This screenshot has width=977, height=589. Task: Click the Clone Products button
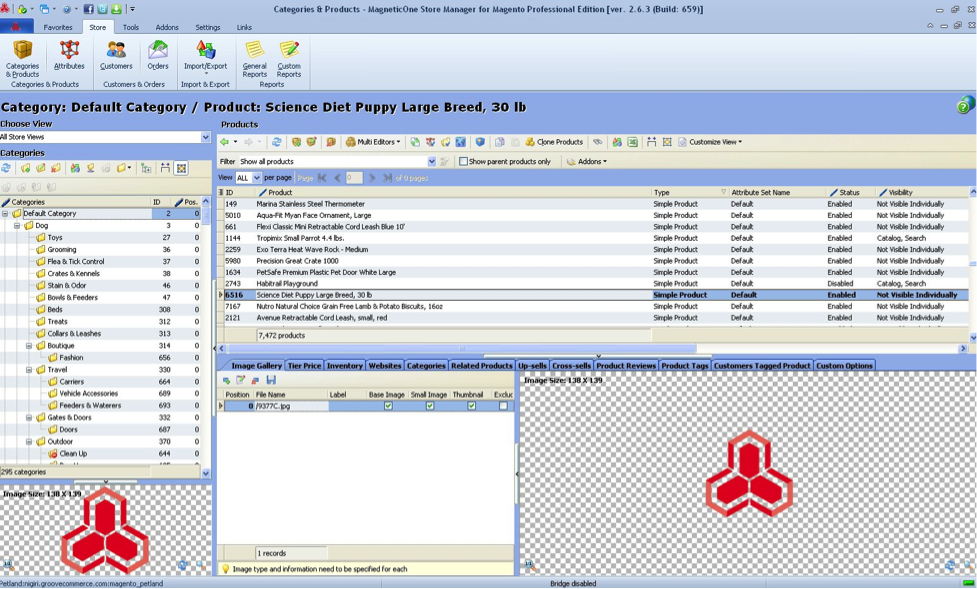click(x=554, y=142)
